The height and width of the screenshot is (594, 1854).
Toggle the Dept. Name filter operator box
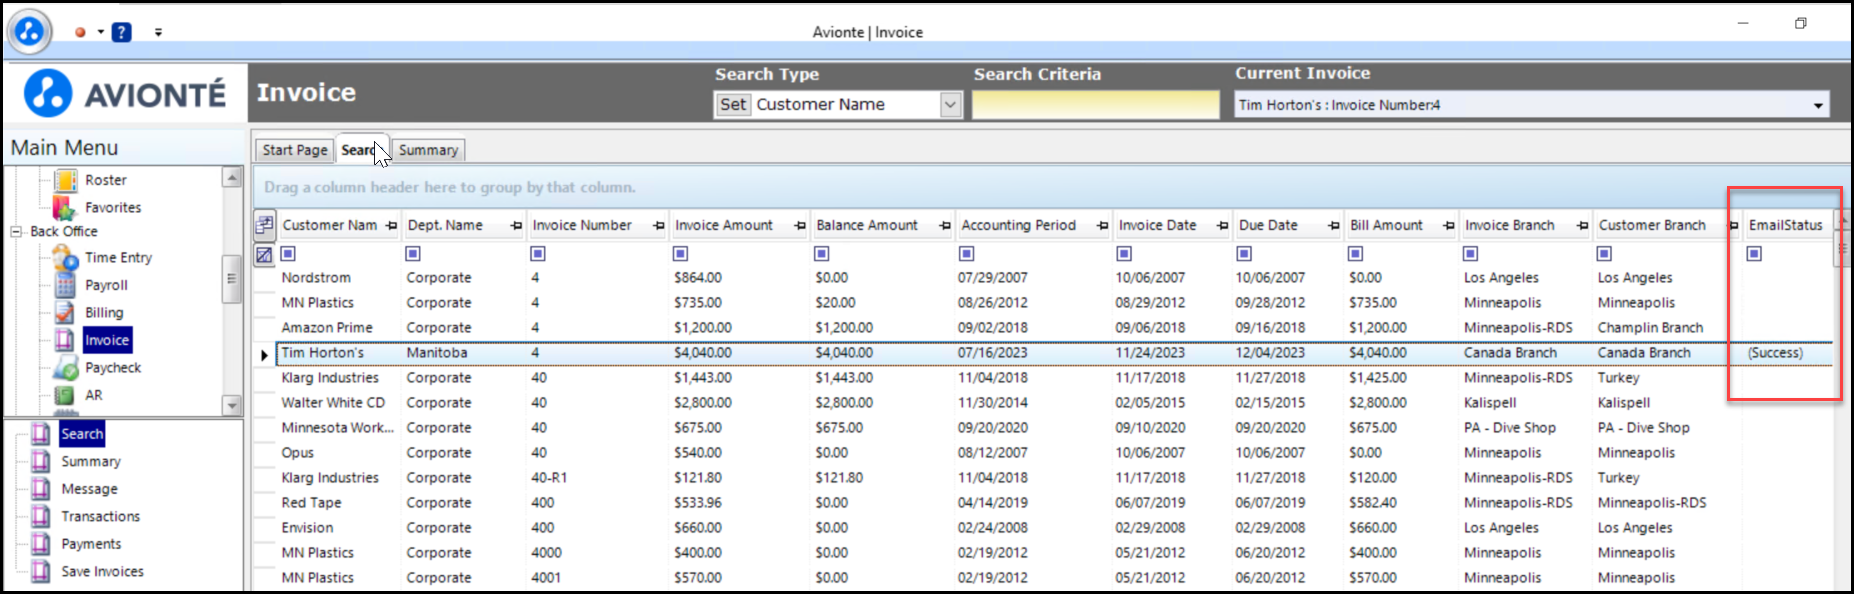click(413, 254)
